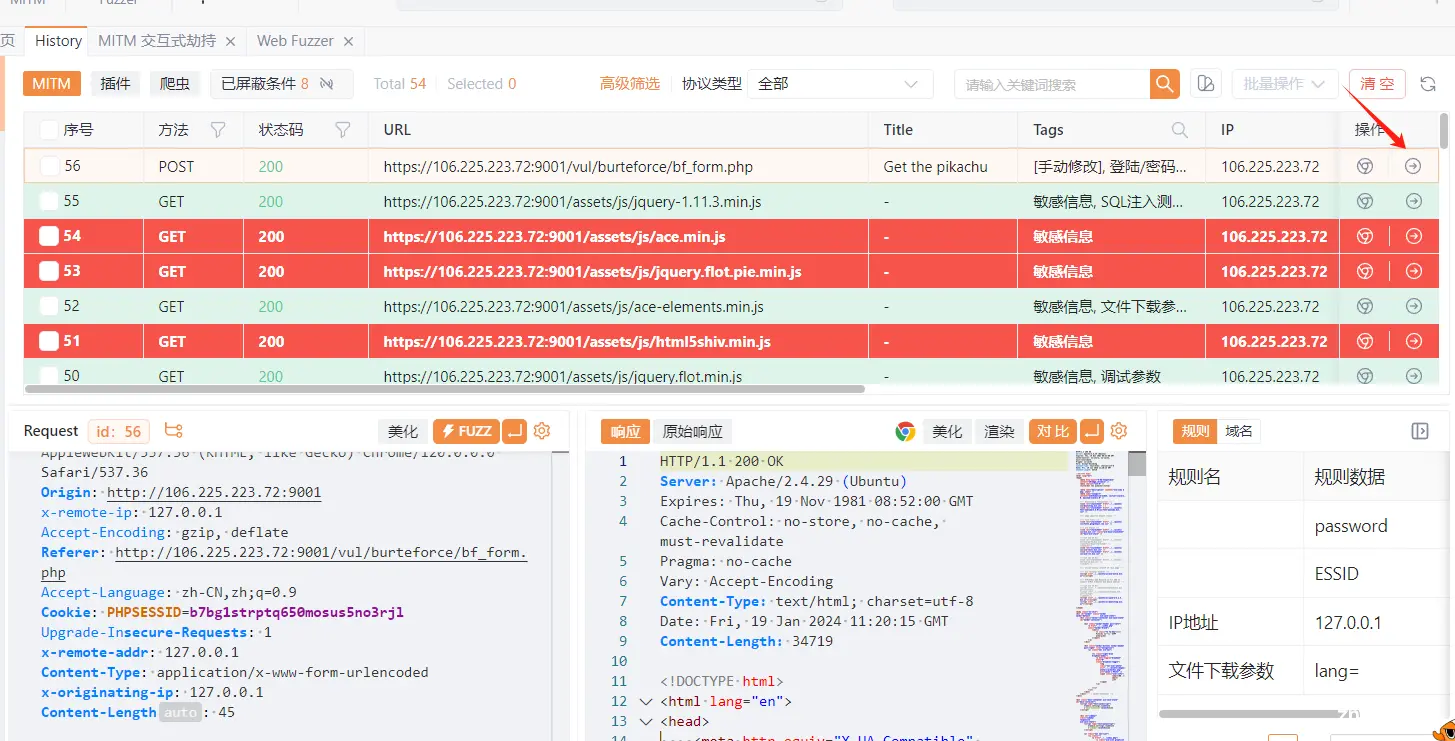This screenshot has height=741, width=1455.
Task: Click the eye-off icon beside 已屏蔽条件
Action: coord(327,84)
